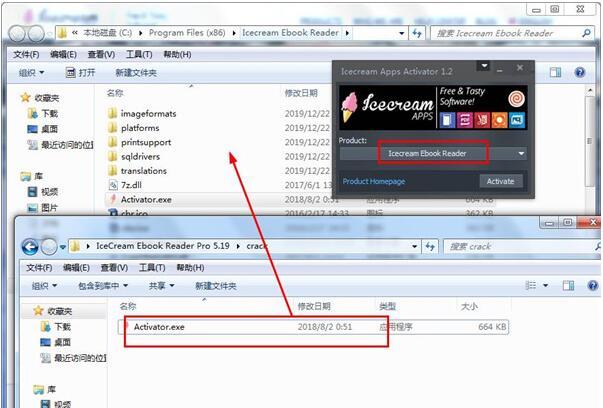The height and width of the screenshot is (408, 603).
Task: Sort by 修改日期 column in crack window
Action: click(314, 306)
